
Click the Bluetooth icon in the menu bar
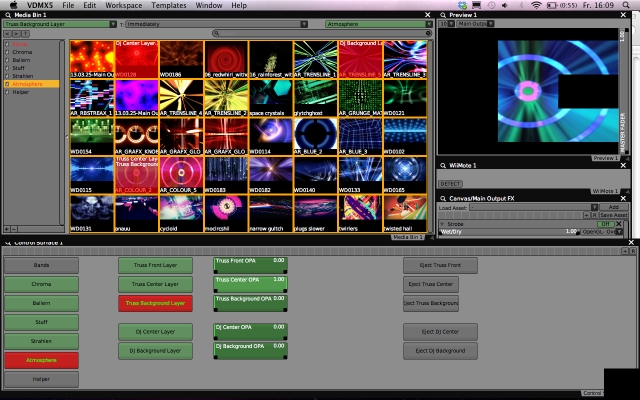click(x=521, y=5)
